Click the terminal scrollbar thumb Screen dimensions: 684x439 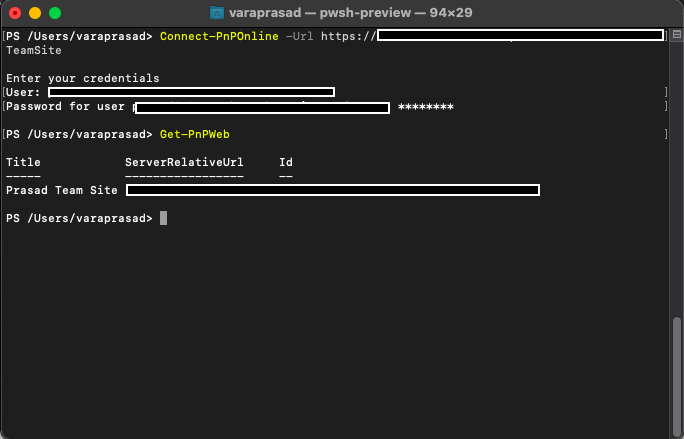[x=678, y=374]
